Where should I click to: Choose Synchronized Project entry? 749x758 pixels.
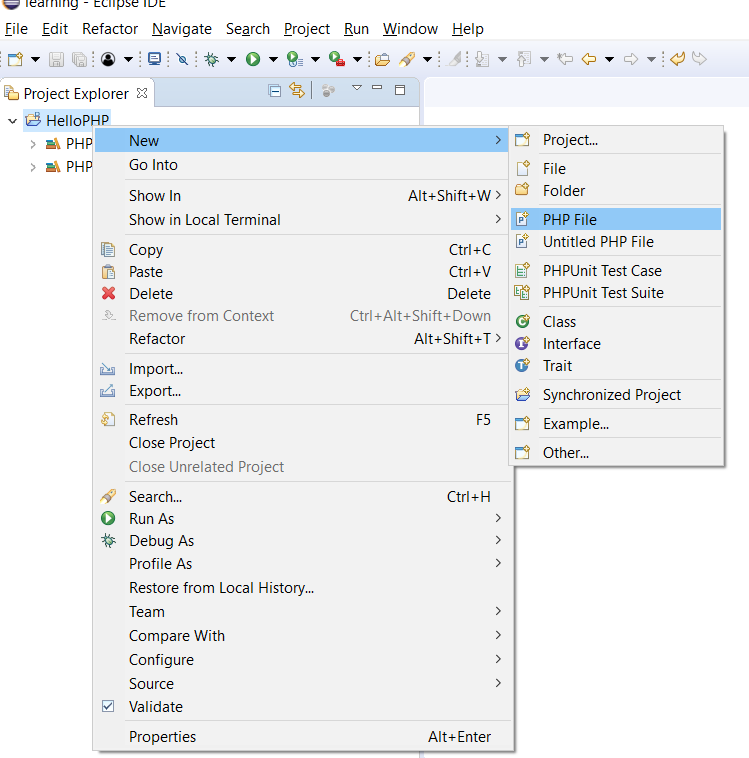[x=616, y=395]
